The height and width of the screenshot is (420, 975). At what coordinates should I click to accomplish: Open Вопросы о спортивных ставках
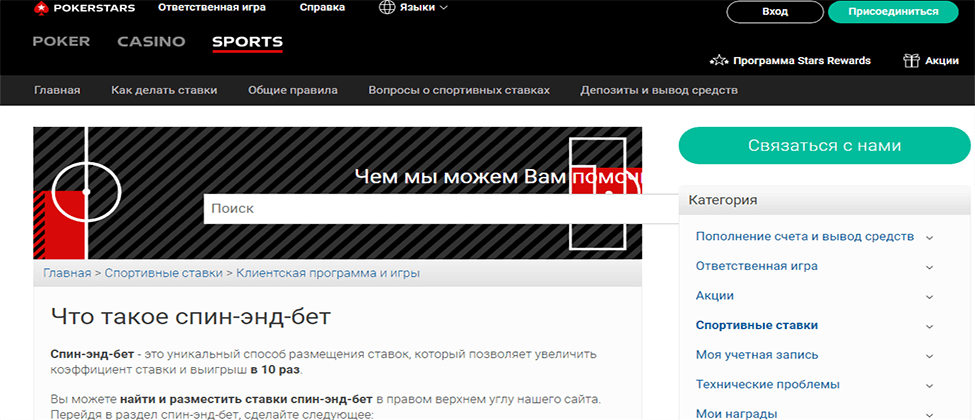[x=459, y=90]
